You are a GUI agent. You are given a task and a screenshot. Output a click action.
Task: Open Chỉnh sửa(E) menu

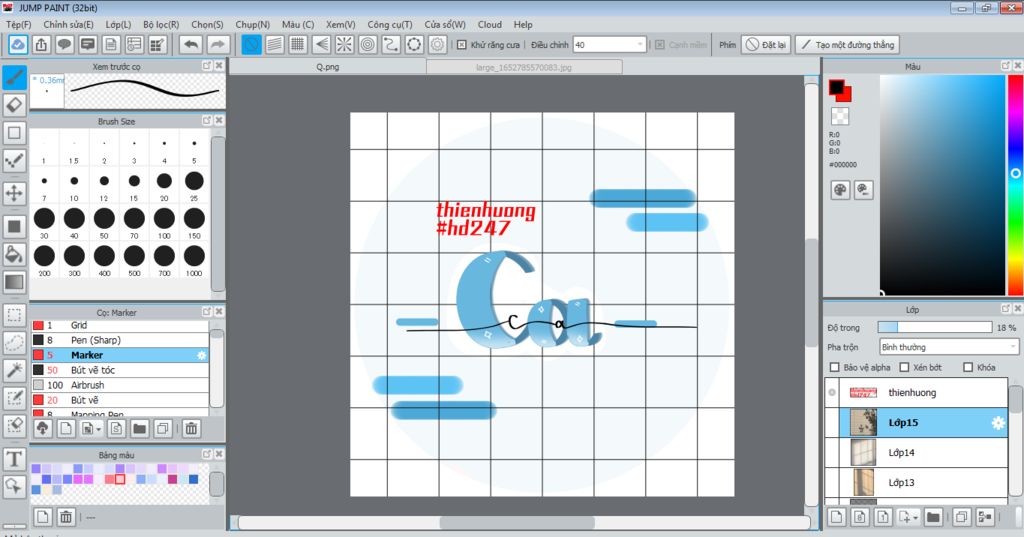(68, 24)
